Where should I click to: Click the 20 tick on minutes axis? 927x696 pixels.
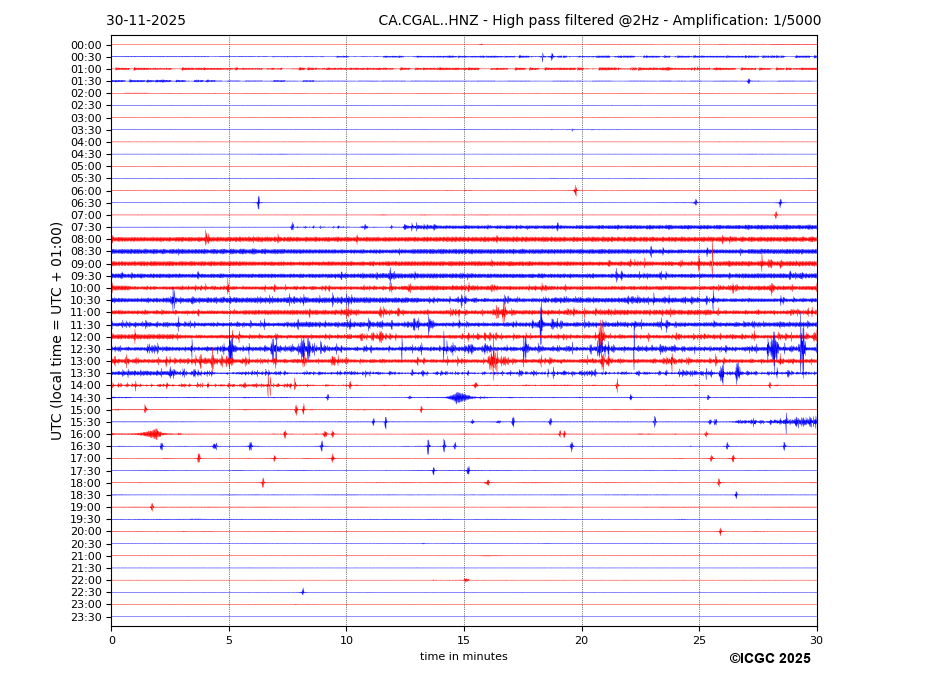point(582,640)
